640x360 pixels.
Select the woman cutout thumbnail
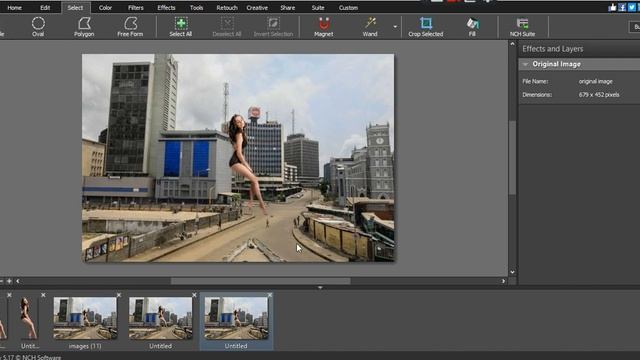29,318
